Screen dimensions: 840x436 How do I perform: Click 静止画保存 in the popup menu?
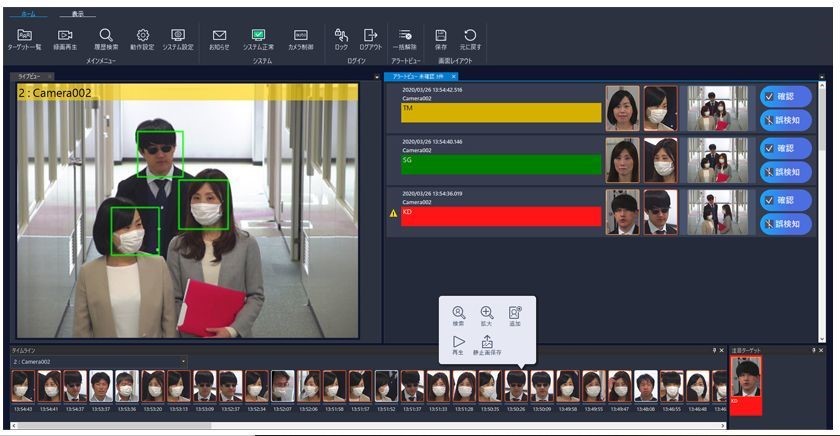pos(487,346)
